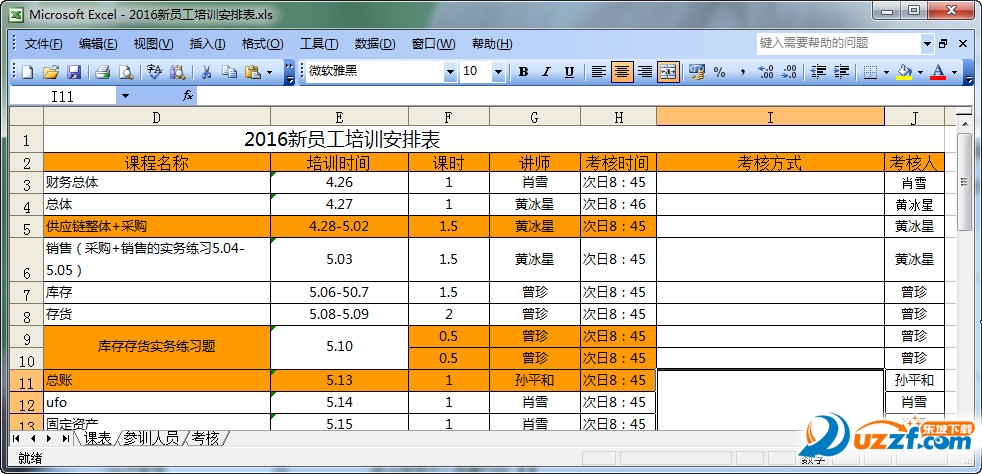
Task: Toggle underline formatting
Action: tap(569, 72)
